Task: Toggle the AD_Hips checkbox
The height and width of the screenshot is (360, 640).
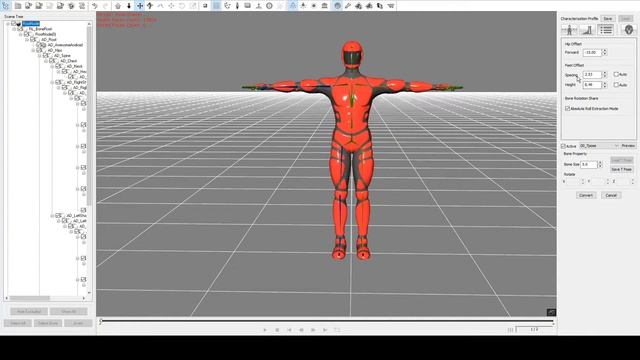Action: [x=39, y=50]
